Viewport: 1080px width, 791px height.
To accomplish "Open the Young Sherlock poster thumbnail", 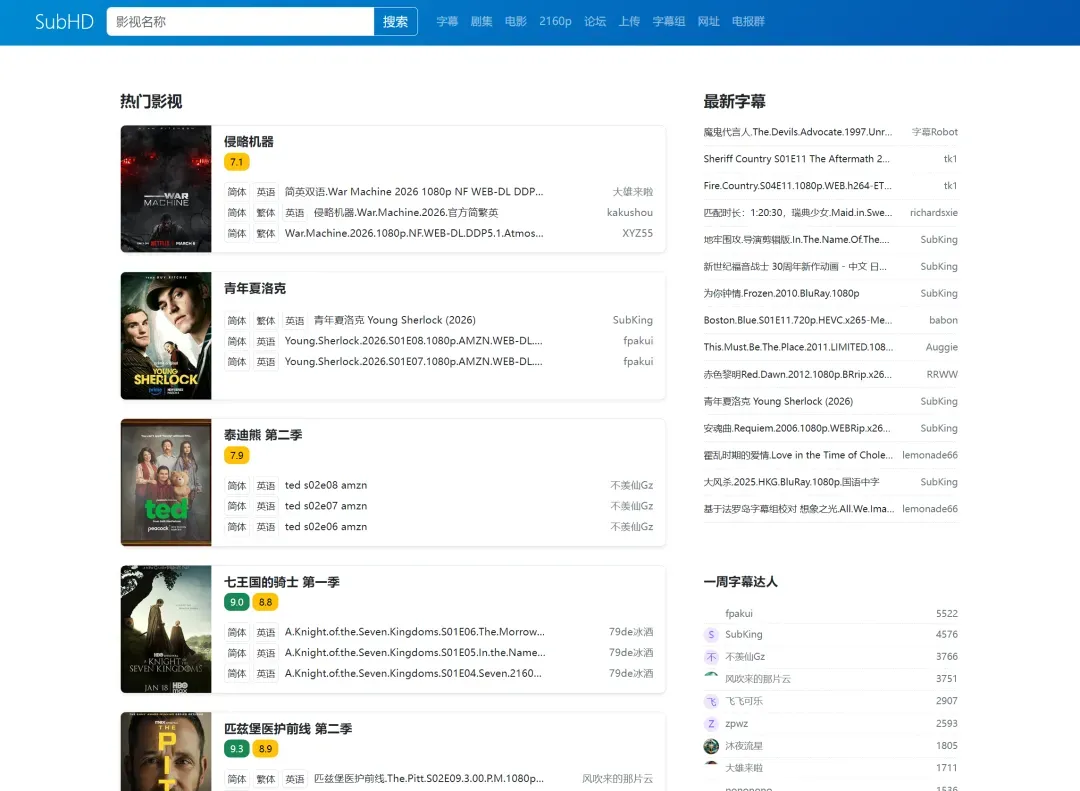I will tap(166, 336).
